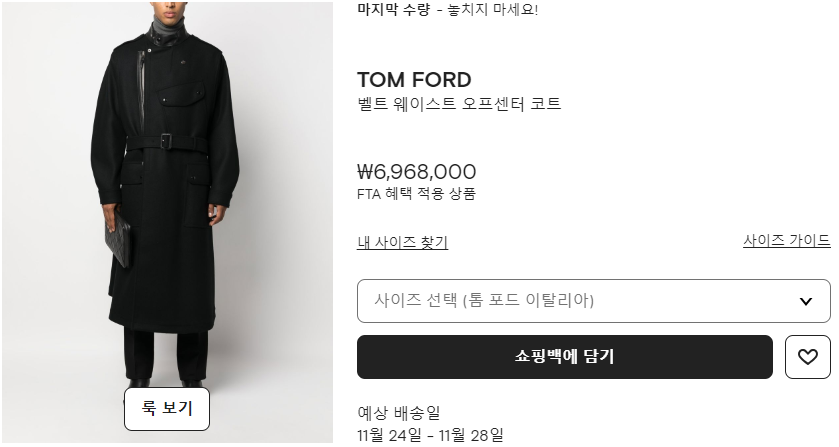Click the 놓치지 마세요! text
Screen dimensions: 839x447
pos(493,10)
